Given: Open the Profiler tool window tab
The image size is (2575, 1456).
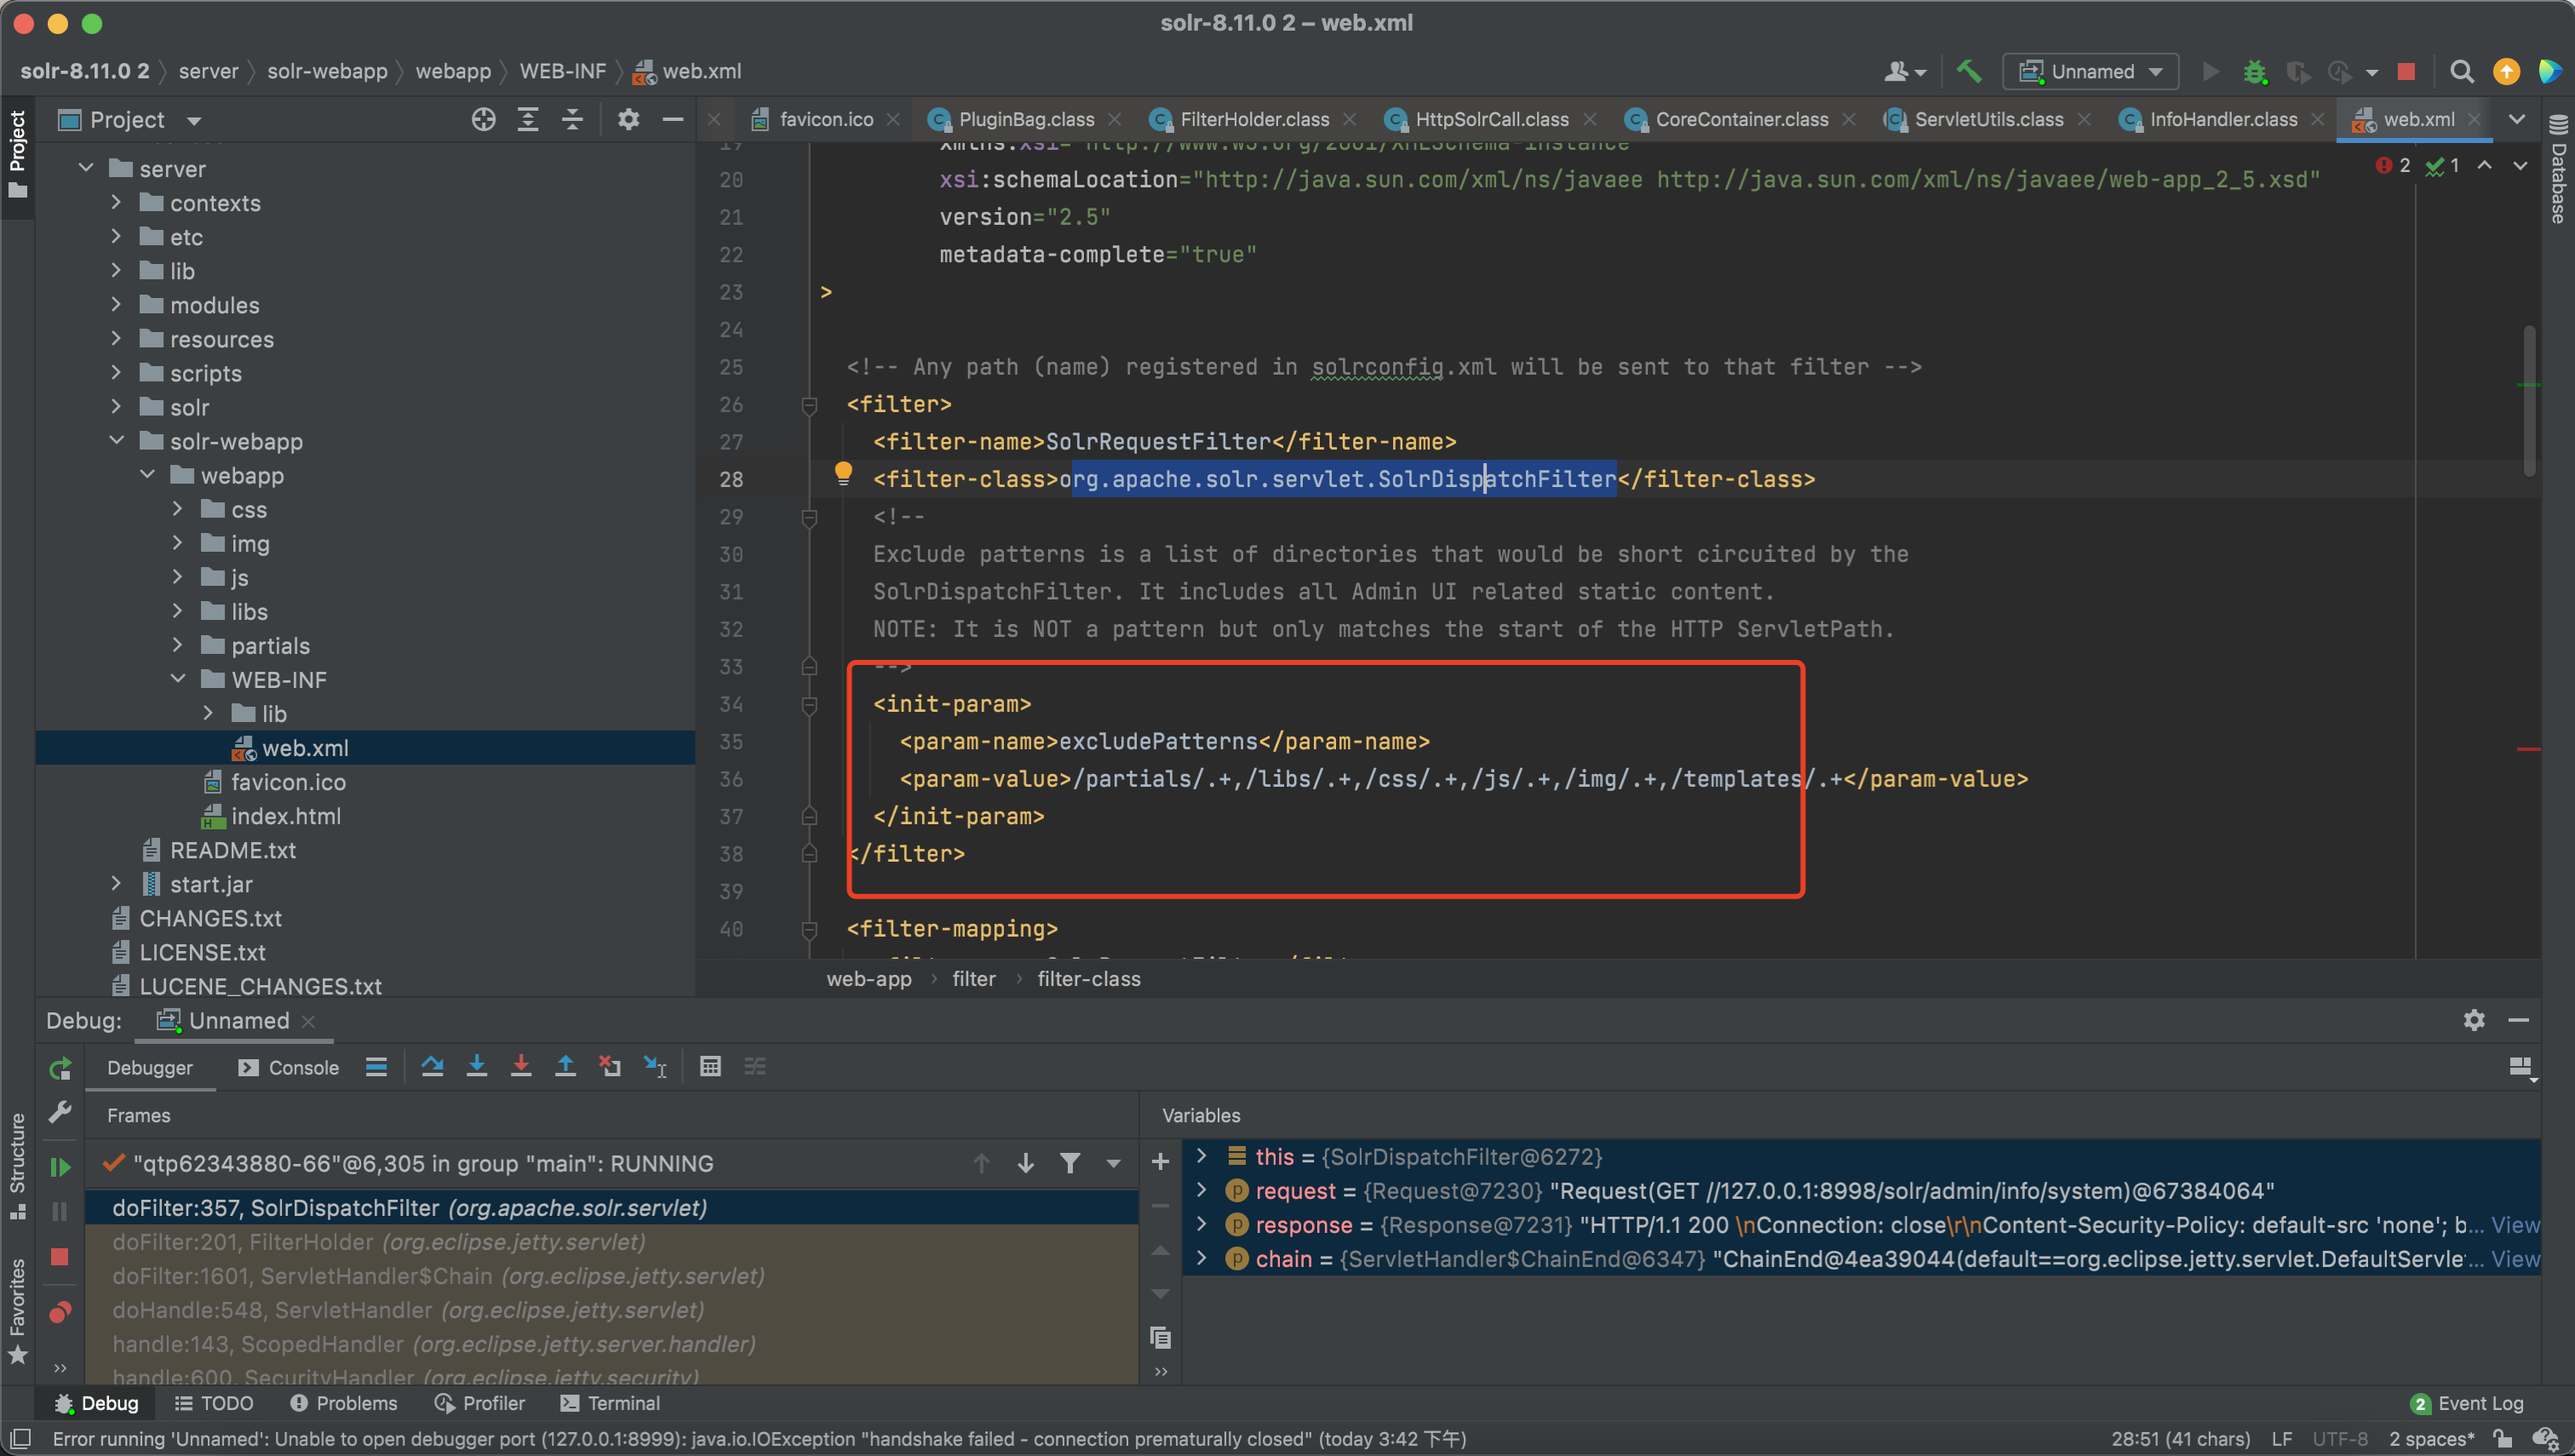Looking at the screenshot, I should point(480,1403).
